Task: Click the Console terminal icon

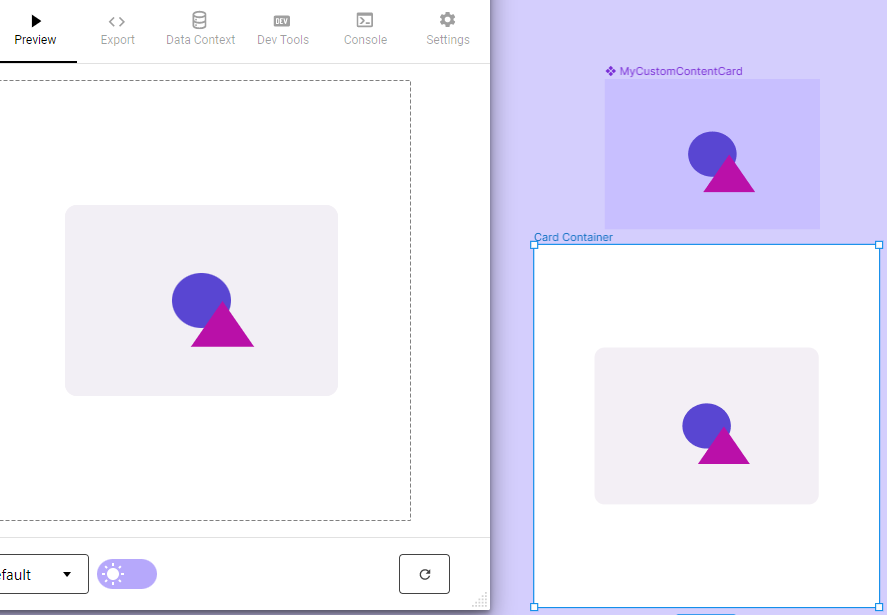Action: tap(365, 20)
